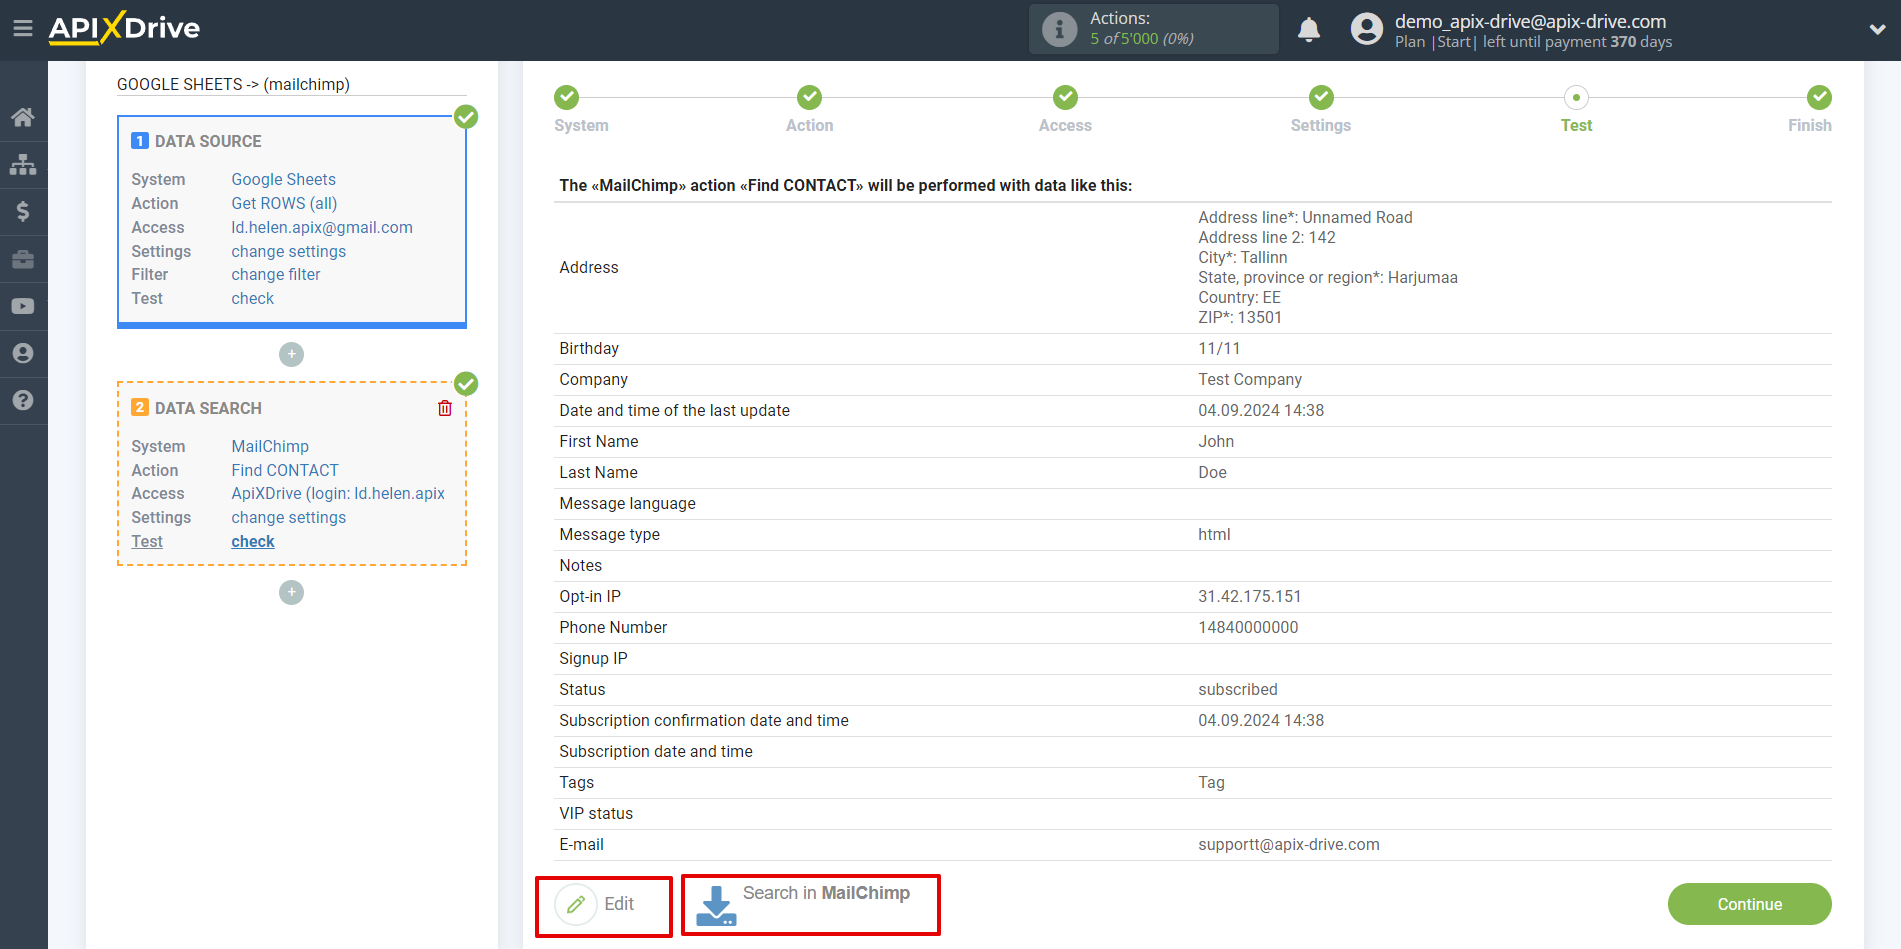Click the ZIP*: 13501 address line
Viewport: 1901px width, 949px height.
[x=1239, y=317]
